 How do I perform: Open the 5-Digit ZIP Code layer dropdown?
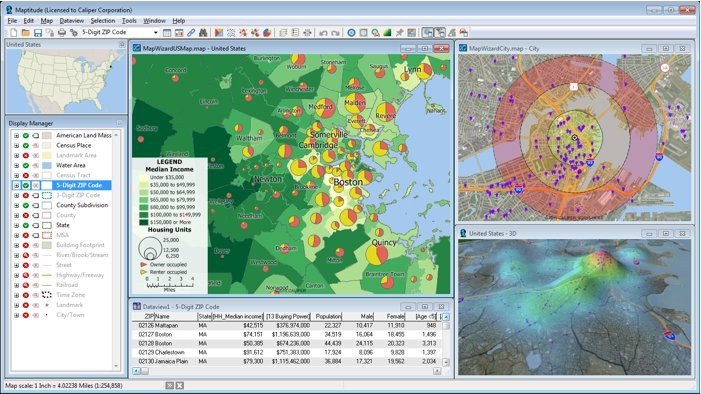(156, 33)
